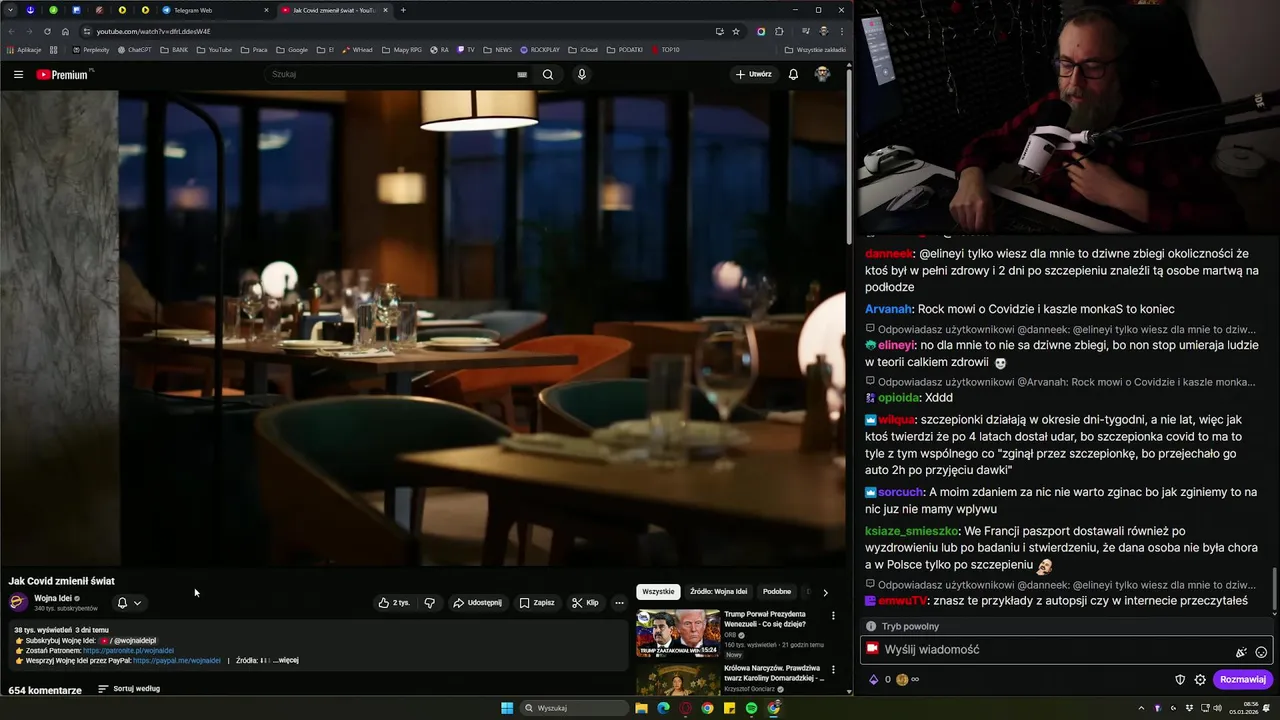Go to browser home page icon
Screen dimensions: 1280x720
pyautogui.click(x=66, y=31)
